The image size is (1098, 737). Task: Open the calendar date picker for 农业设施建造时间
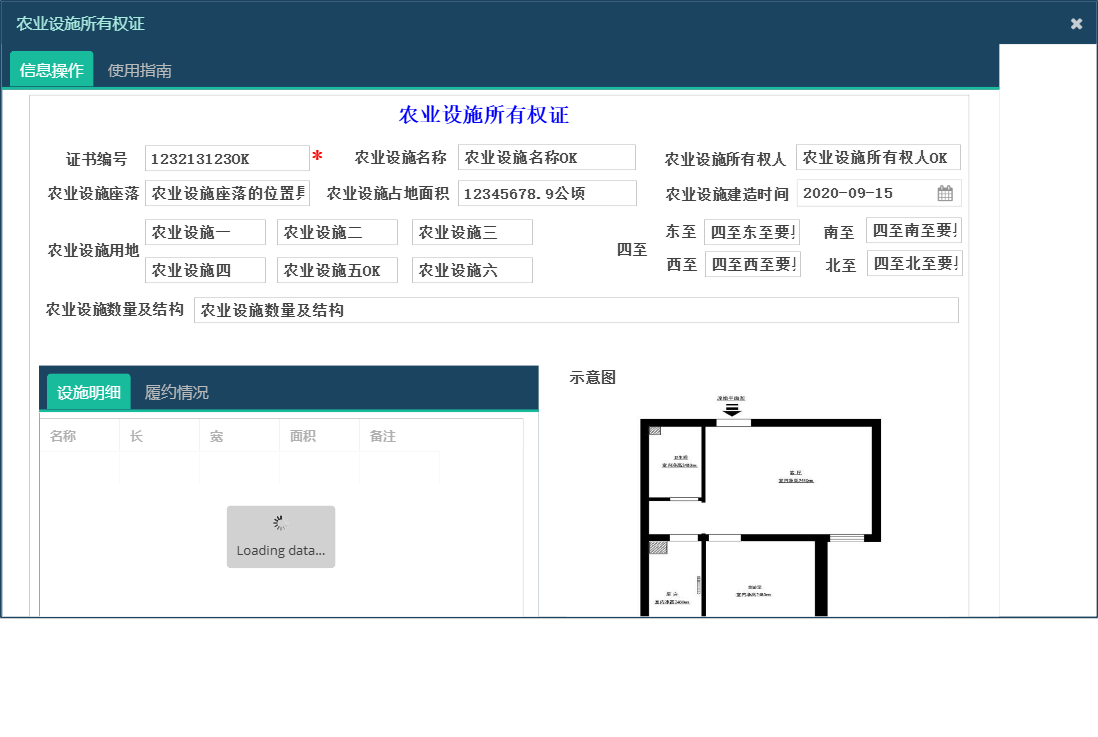coord(944,192)
